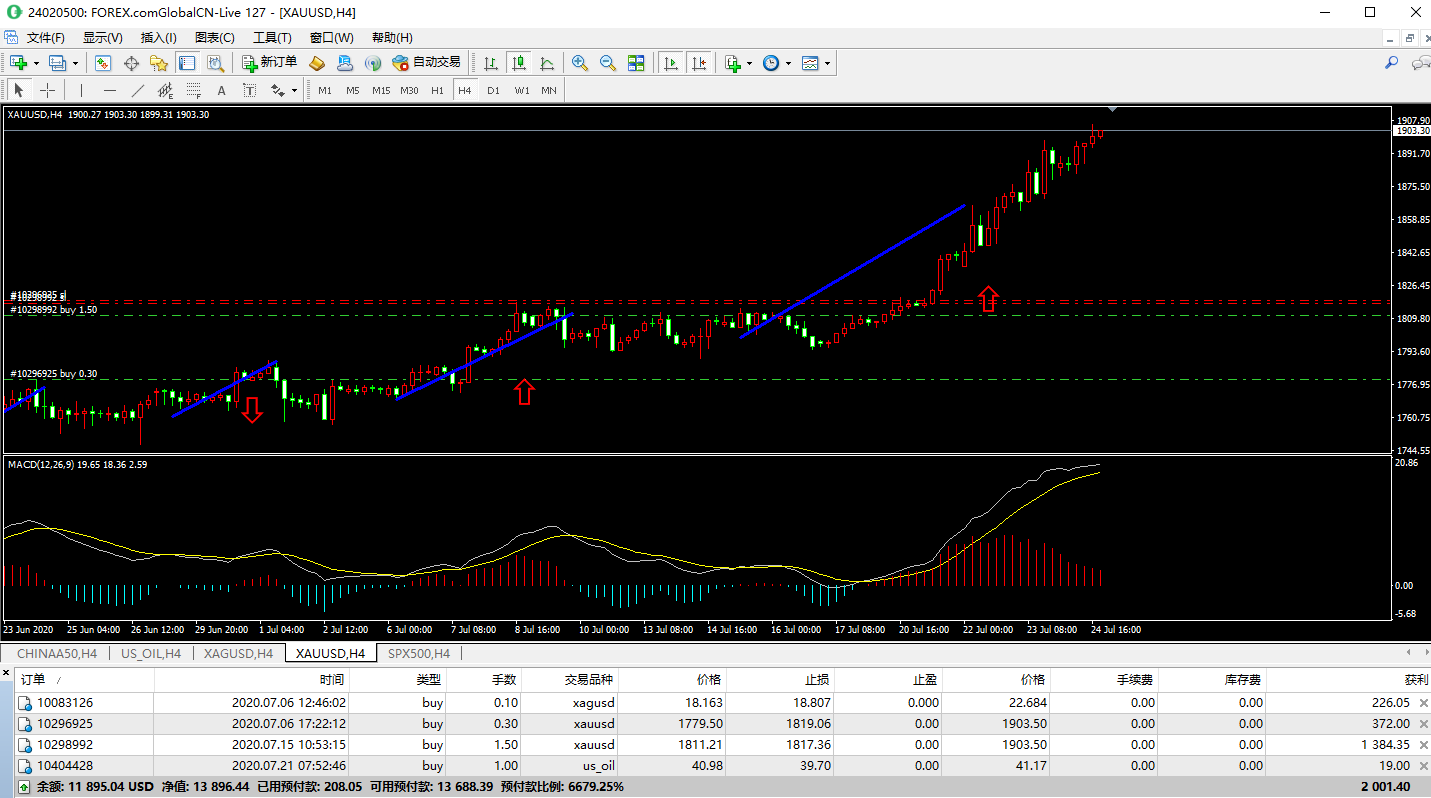This screenshot has width=1431, height=798.
Task: Toggle the Terminal panel
Action: [x=187, y=63]
